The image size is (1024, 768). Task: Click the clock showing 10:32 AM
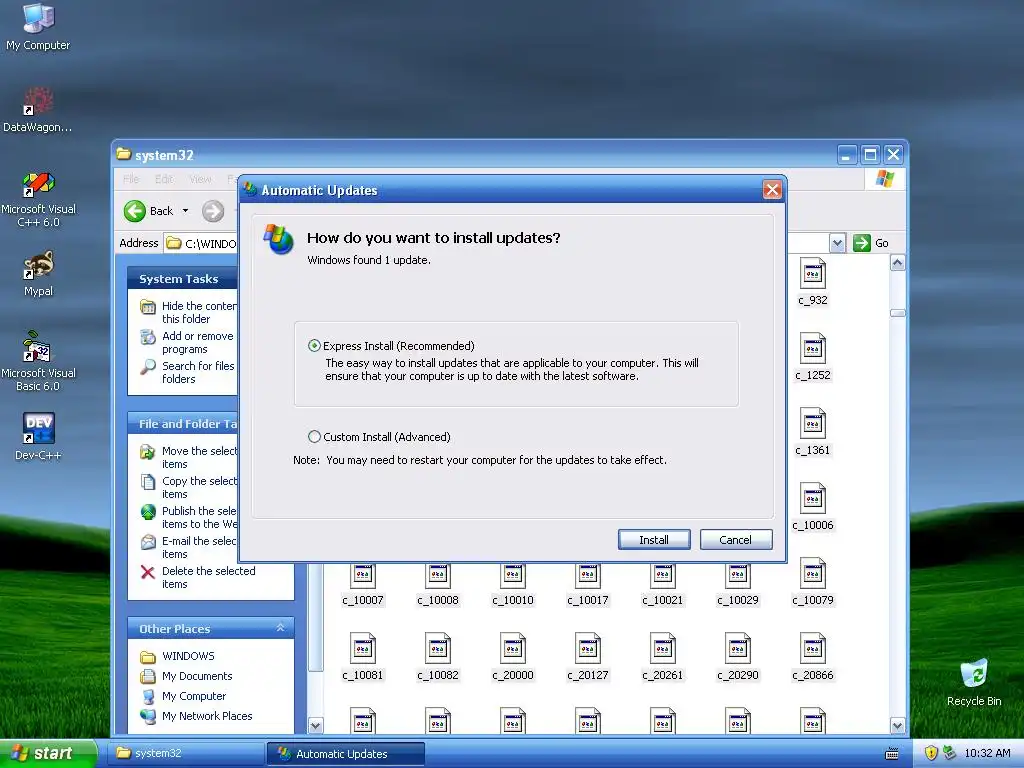[x=987, y=753]
